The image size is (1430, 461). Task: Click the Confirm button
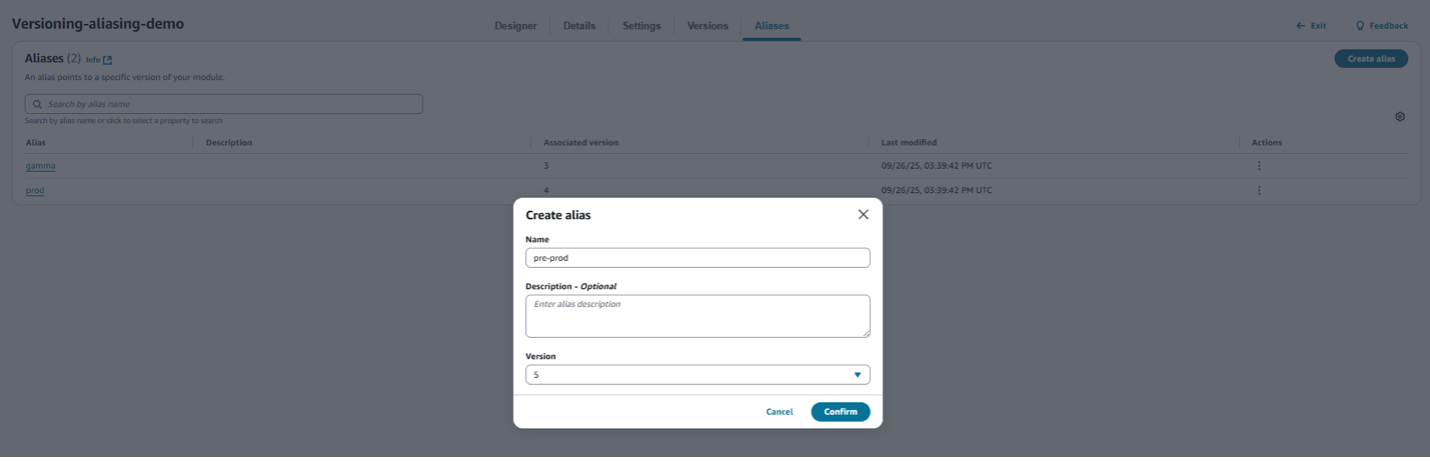(840, 412)
